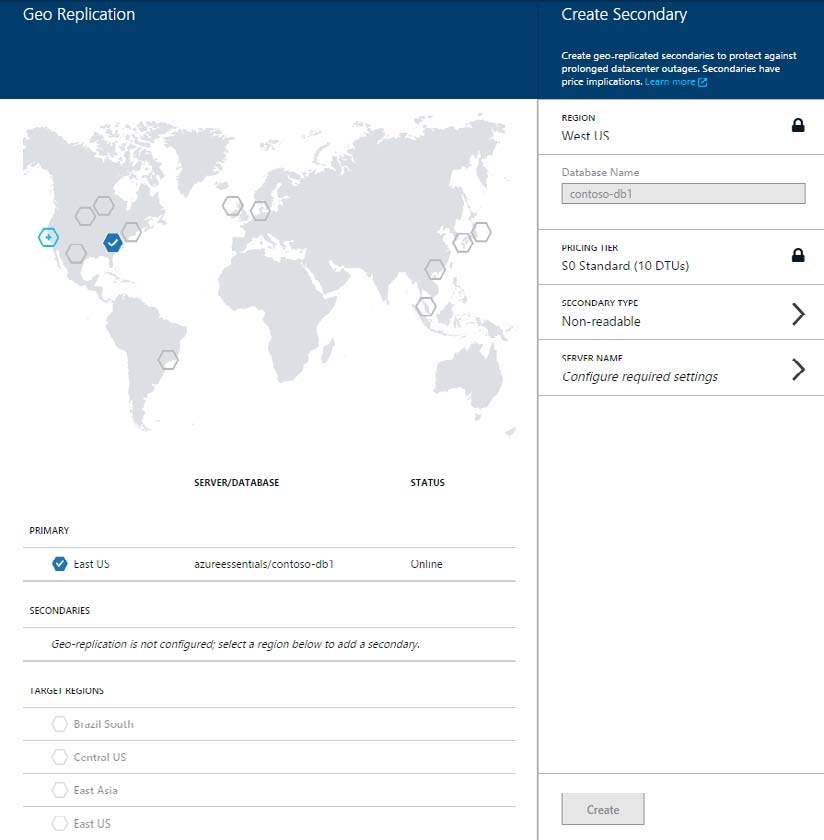Click the checked East US hexagon on map
Screen dimensions: 824x840
click(x=112, y=242)
